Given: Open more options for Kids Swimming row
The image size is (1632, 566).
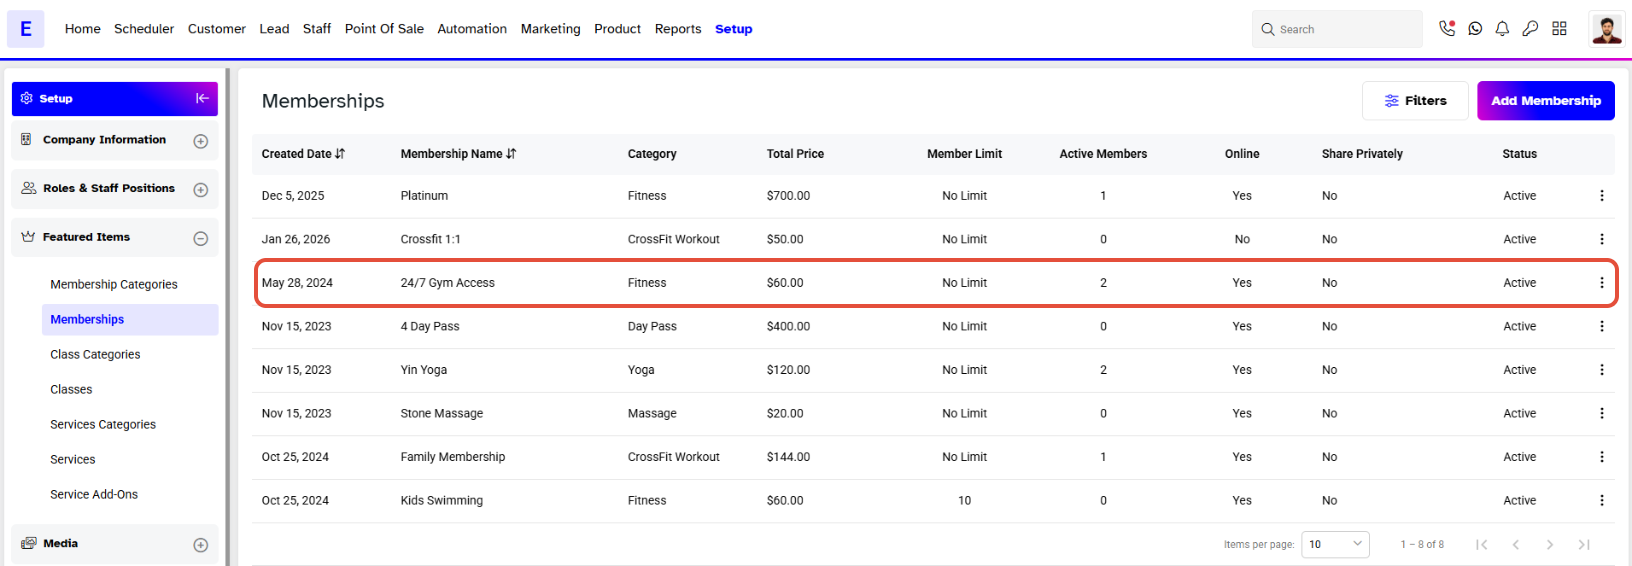Looking at the screenshot, I should pos(1602,500).
